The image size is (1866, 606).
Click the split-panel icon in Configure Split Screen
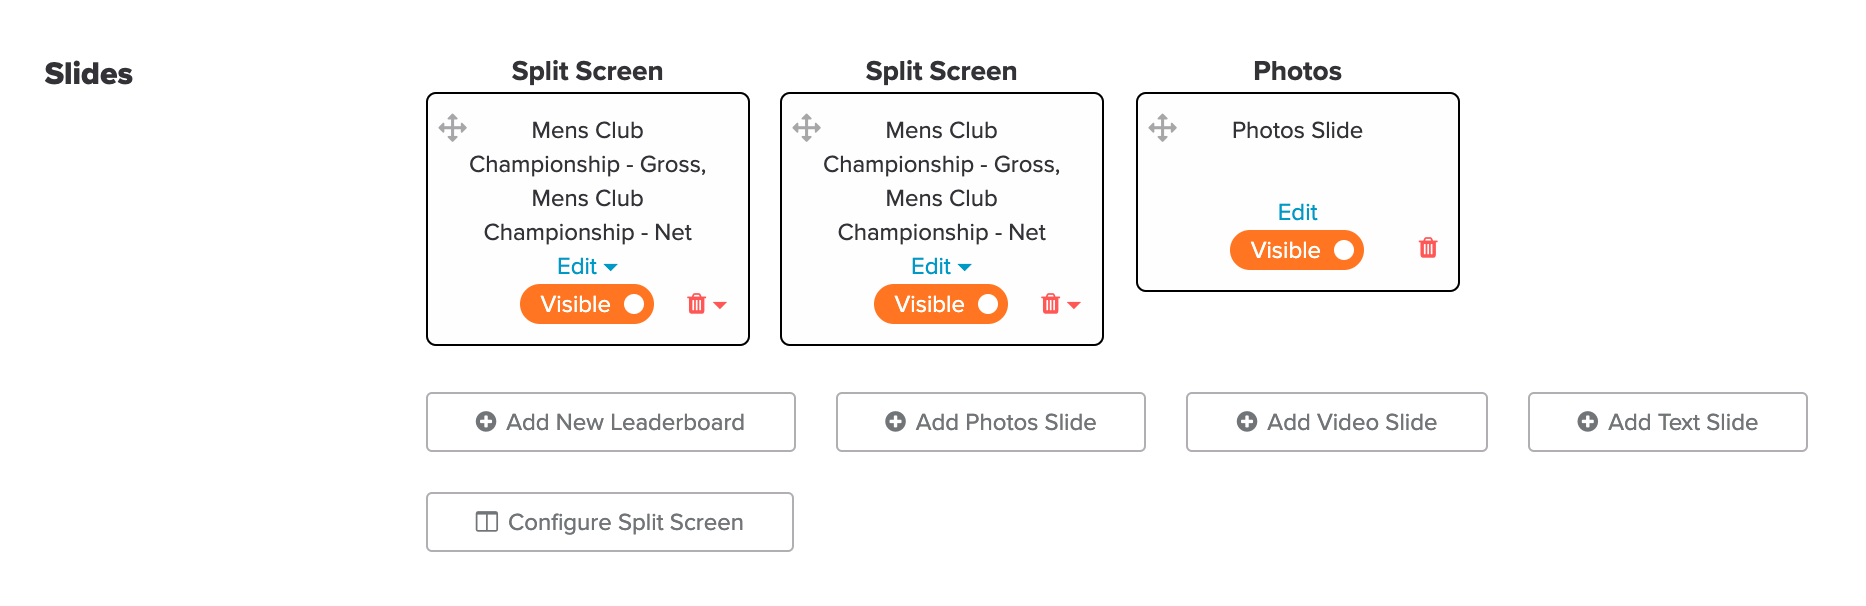click(487, 522)
